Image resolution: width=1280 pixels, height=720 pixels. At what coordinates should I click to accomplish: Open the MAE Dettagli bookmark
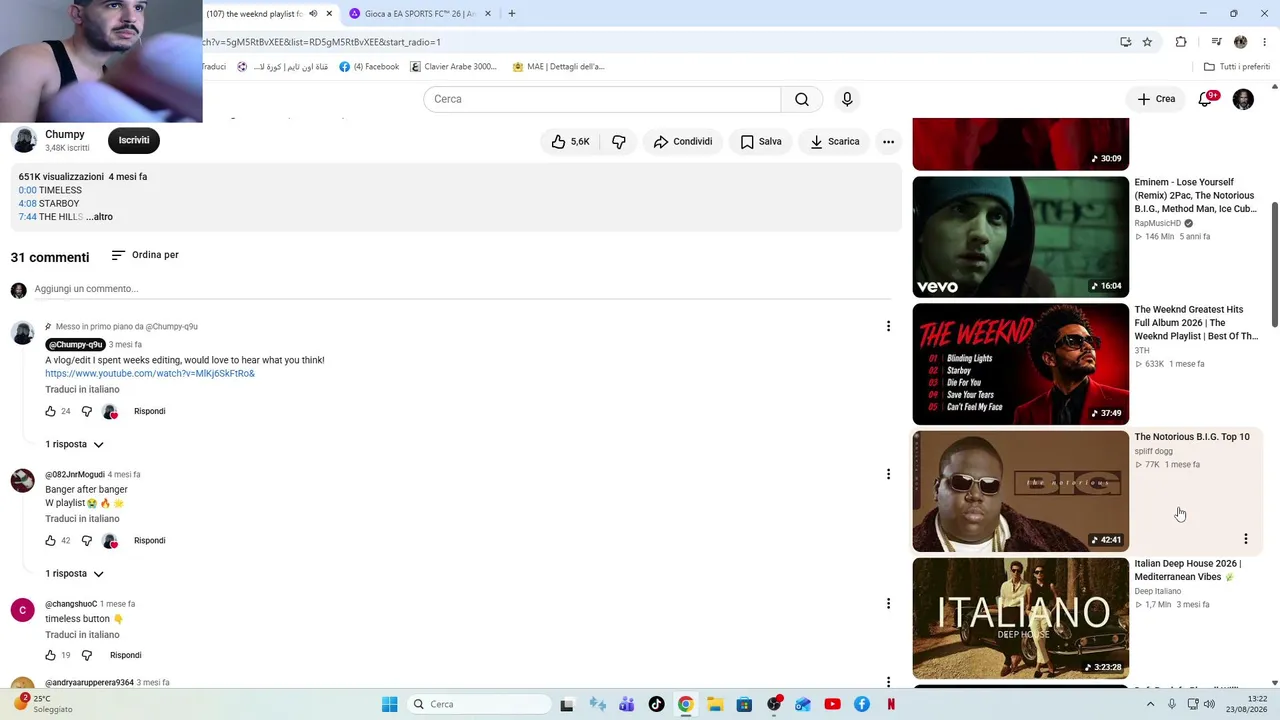[558, 67]
